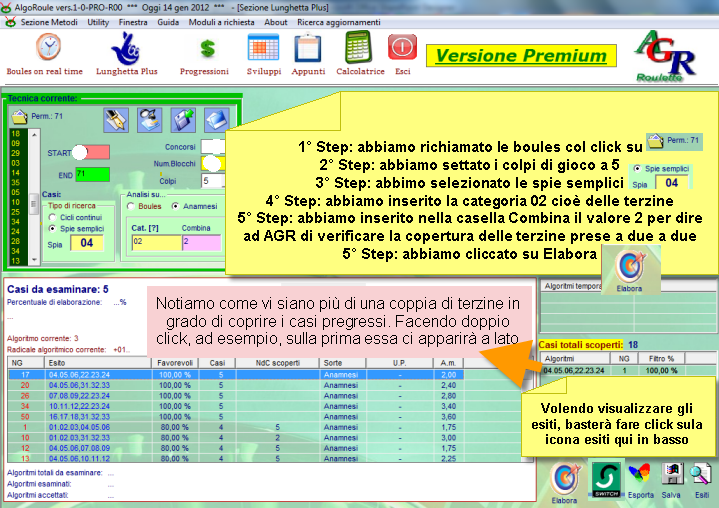Select the Anamnesi analysis radio button
The width and height of the screenshot is (719, 508).
tap(175, 206)
